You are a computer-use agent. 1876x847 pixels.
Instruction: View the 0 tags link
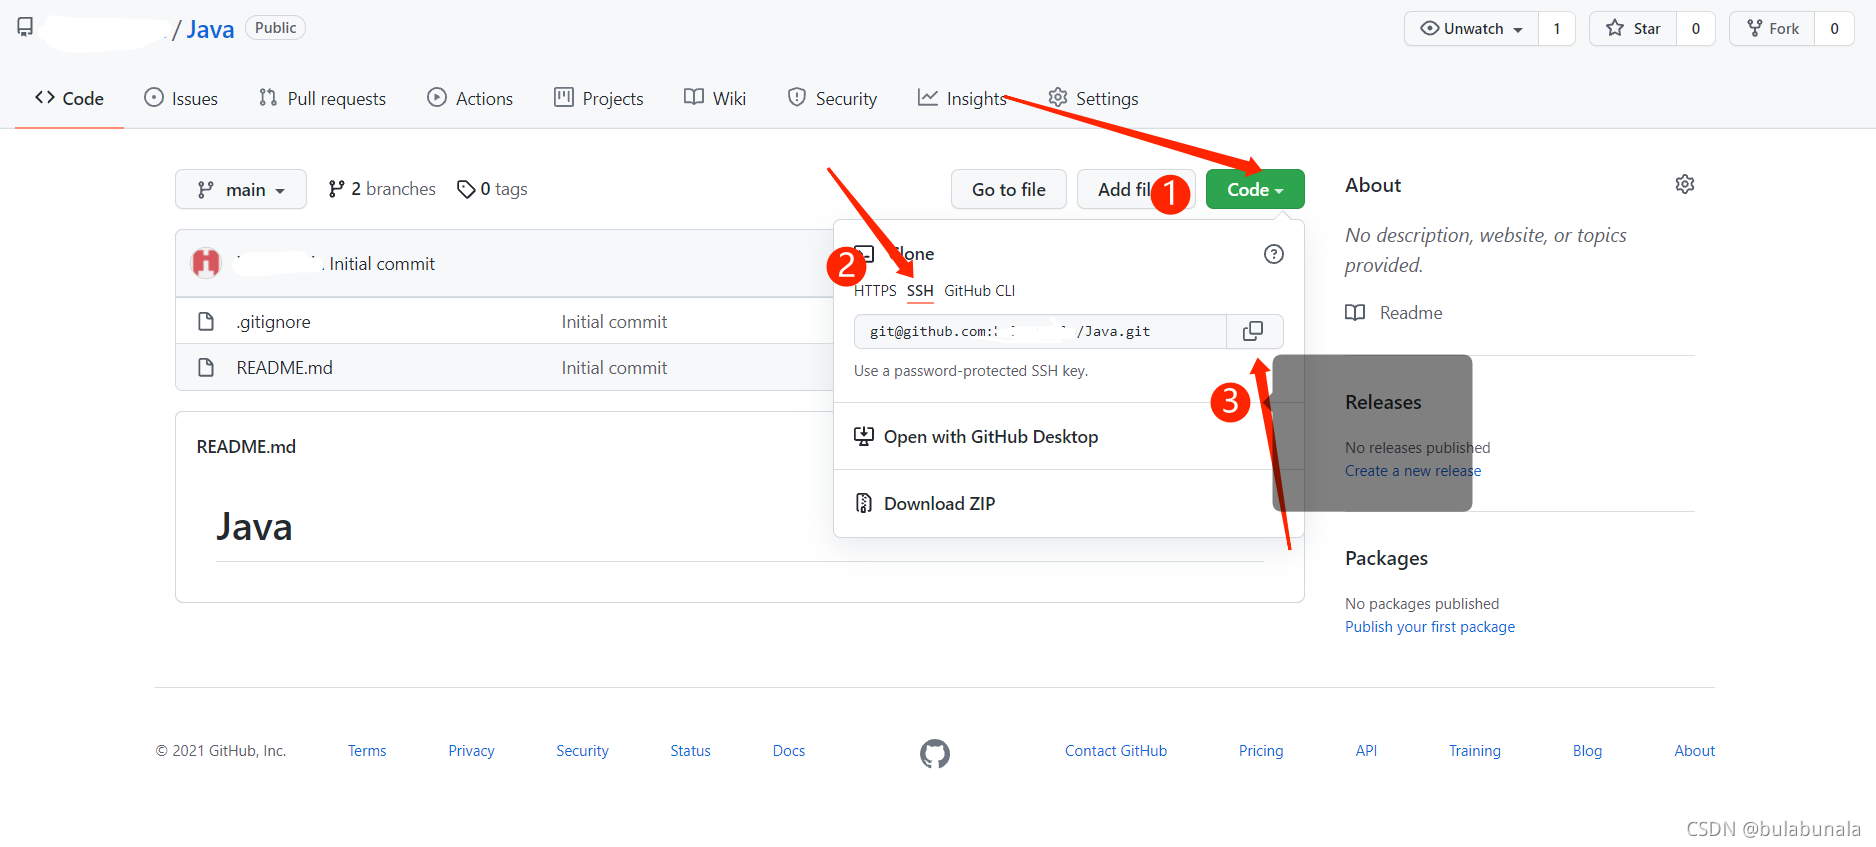point(492,189)
